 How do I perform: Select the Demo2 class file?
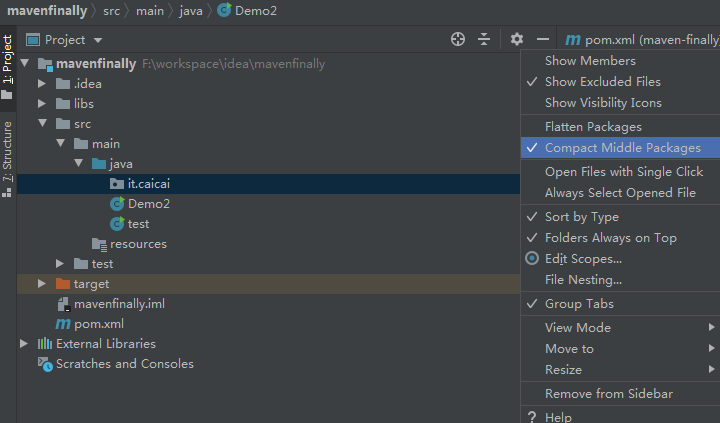click(x=148, y=204)
